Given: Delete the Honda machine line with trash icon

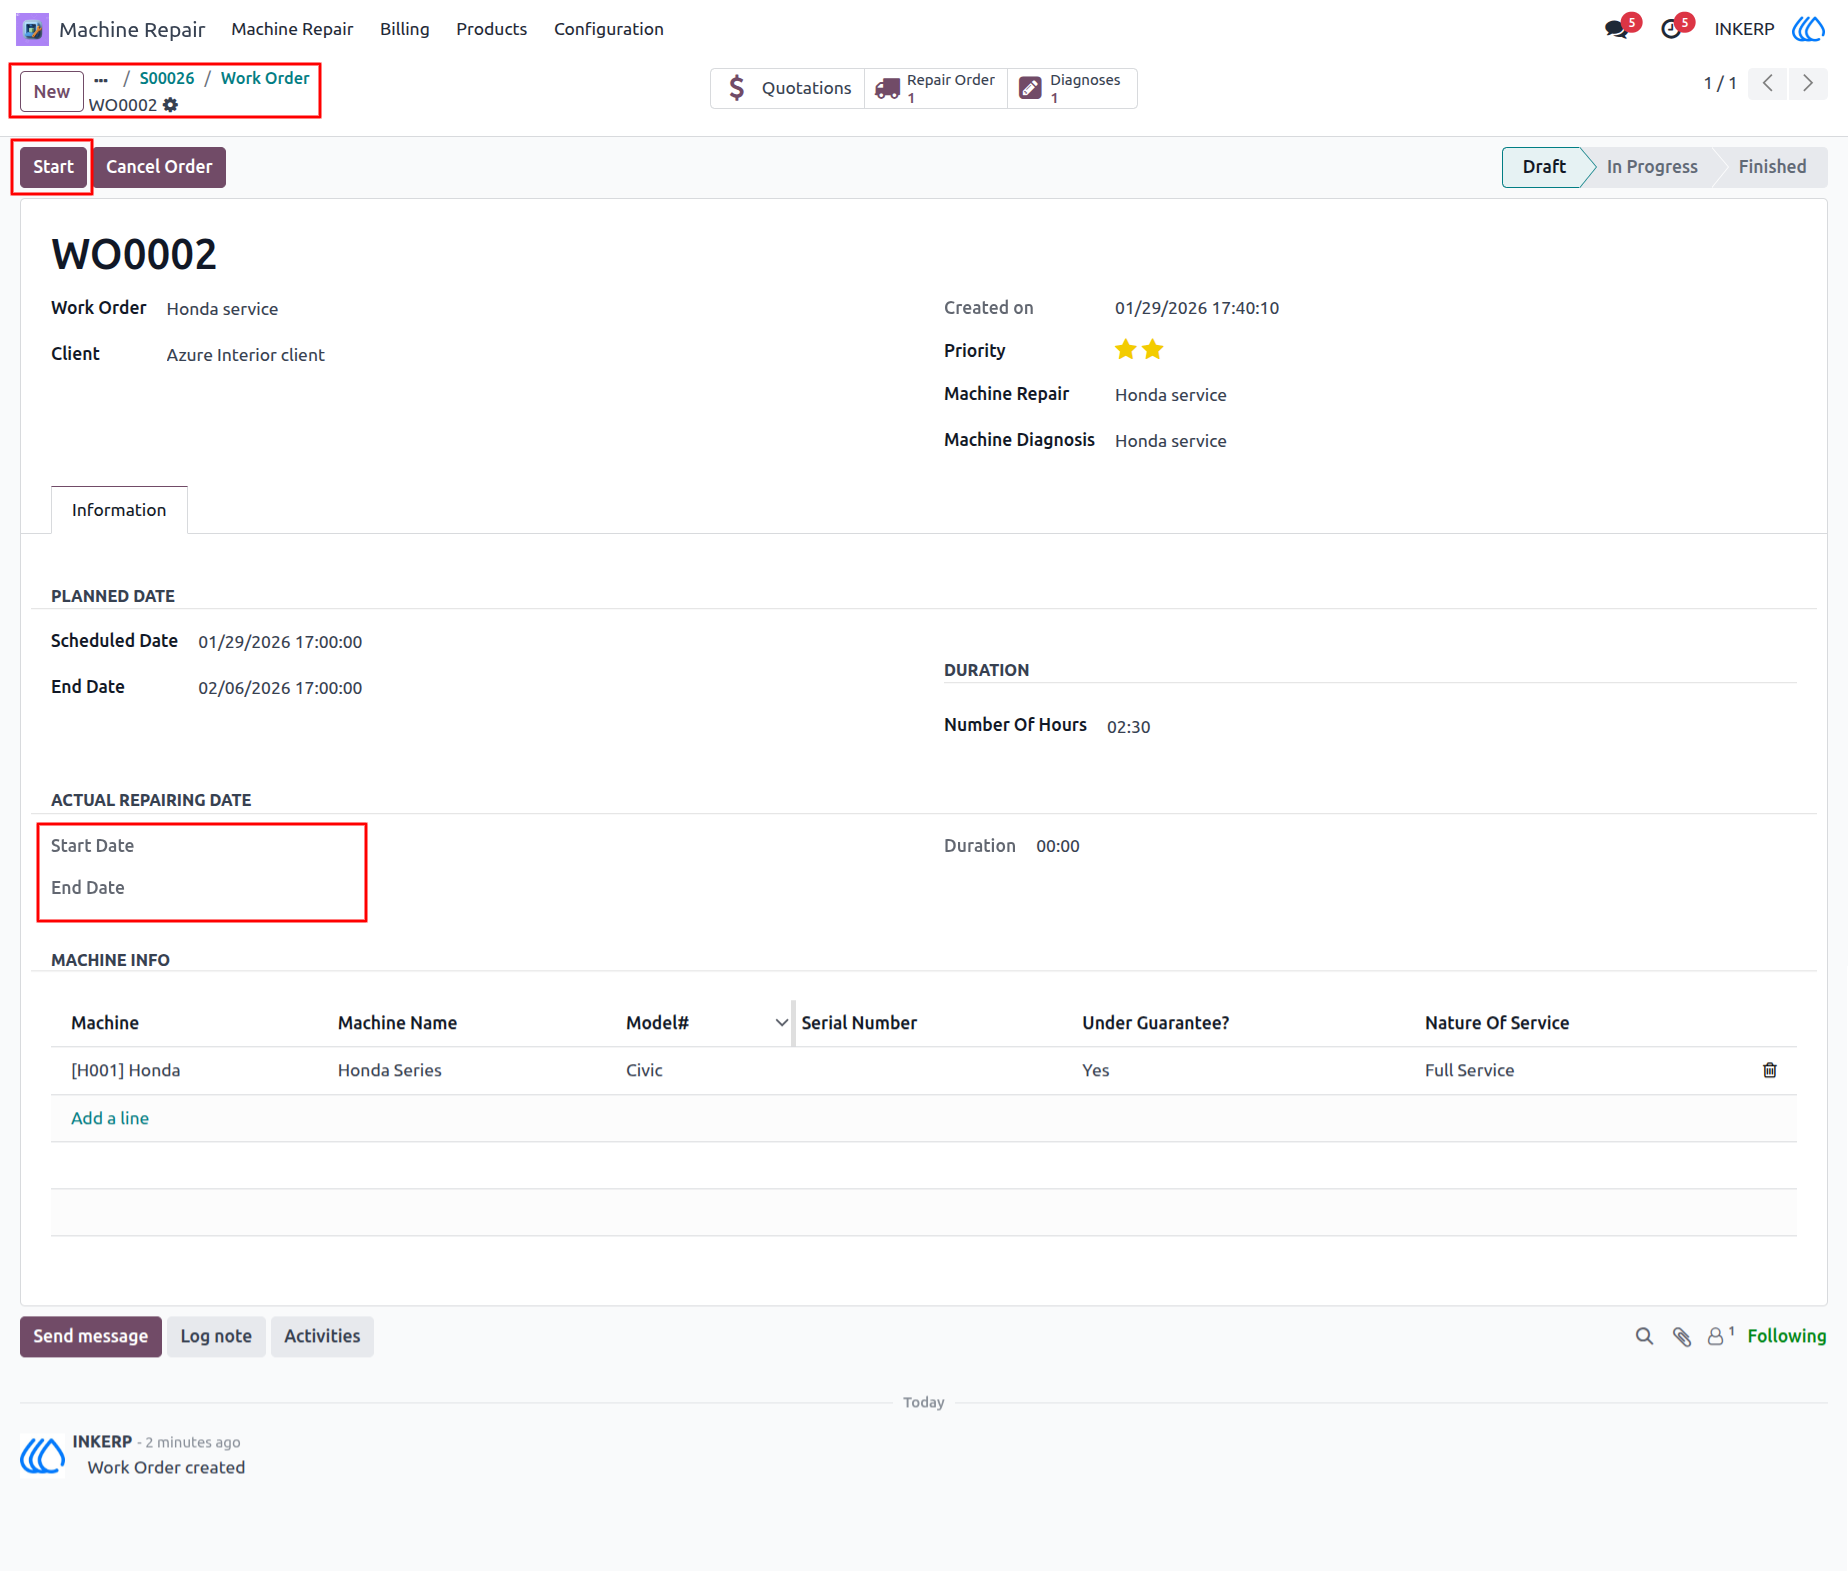Looking at the screenshot, I should click(1770, 1071).
